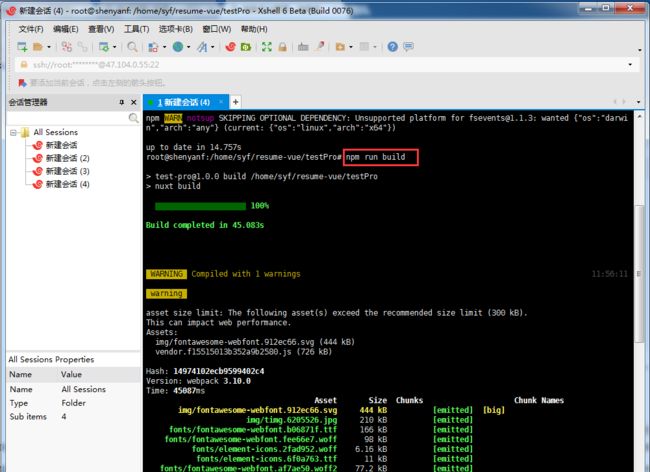Open the 窗口(W) menu
The image size is (650, 472).
[217, 29]
